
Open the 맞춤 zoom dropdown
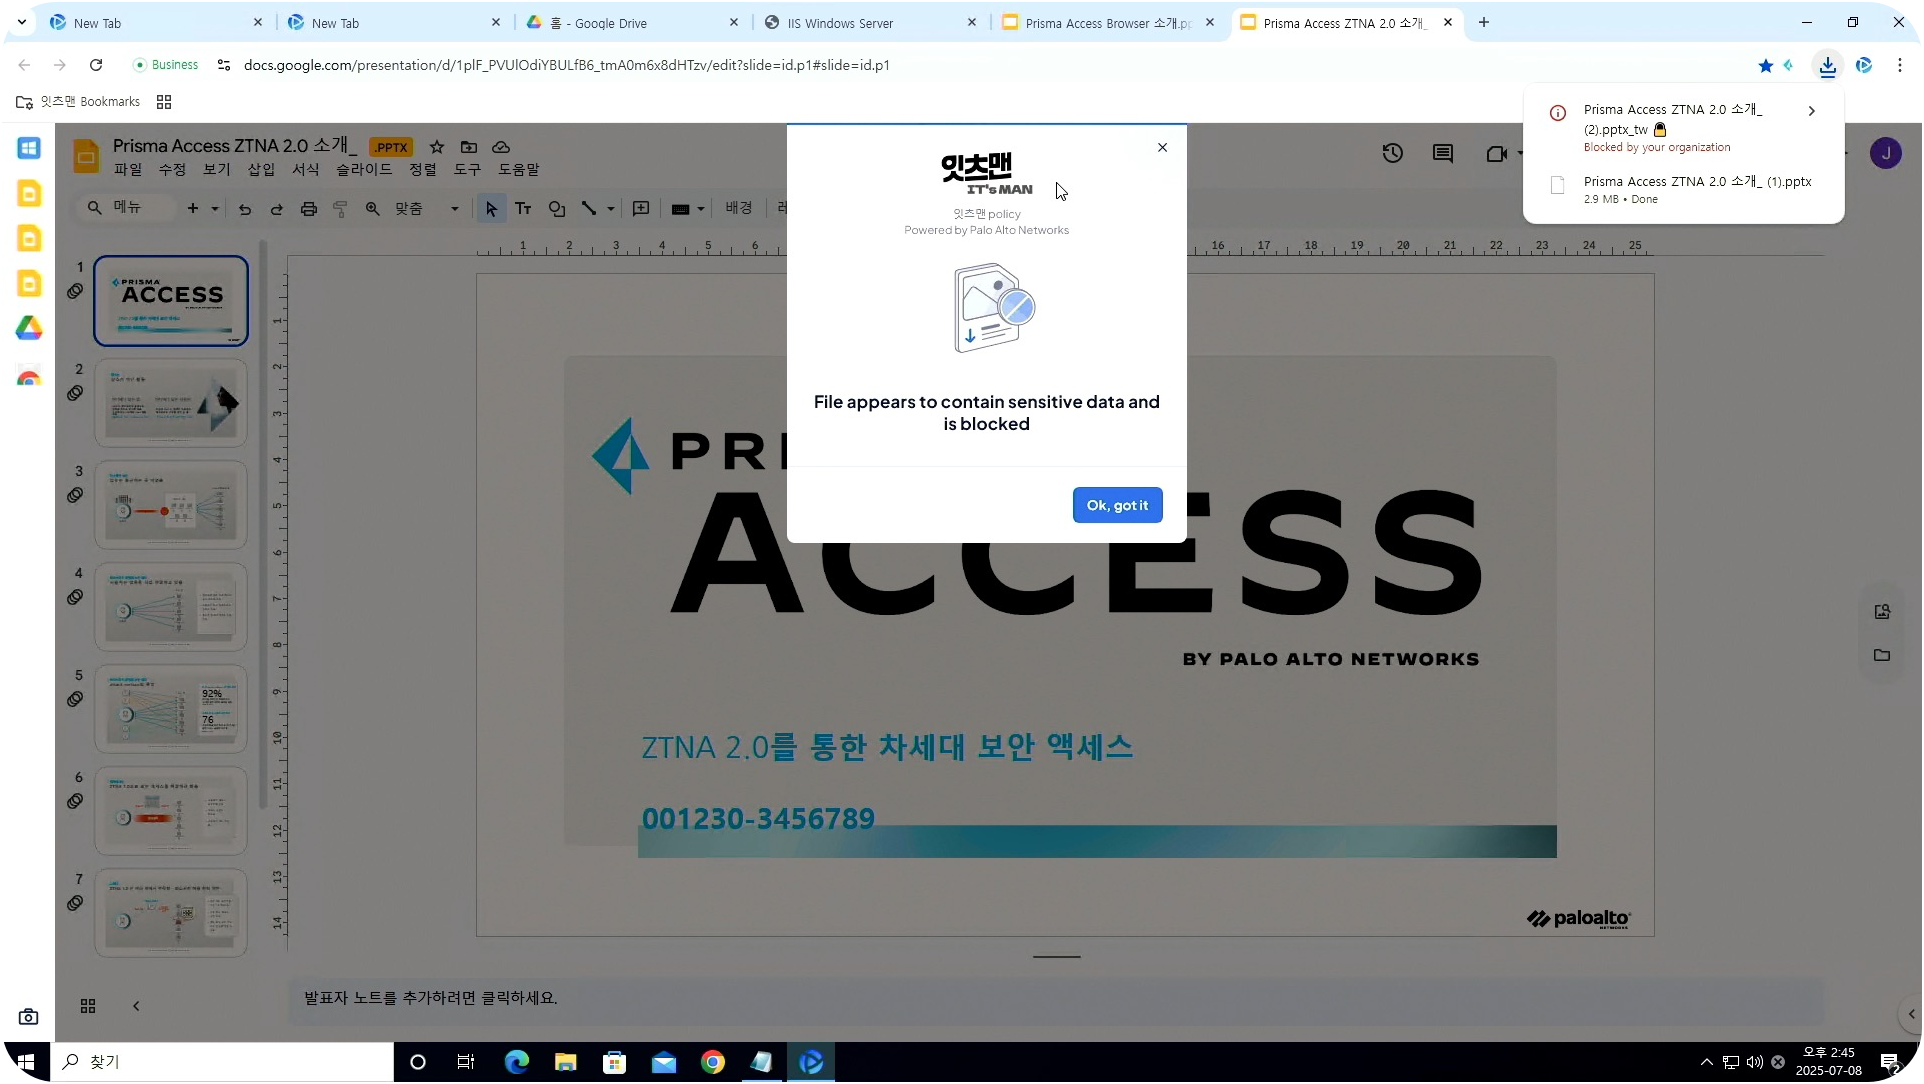pos(426,208)
